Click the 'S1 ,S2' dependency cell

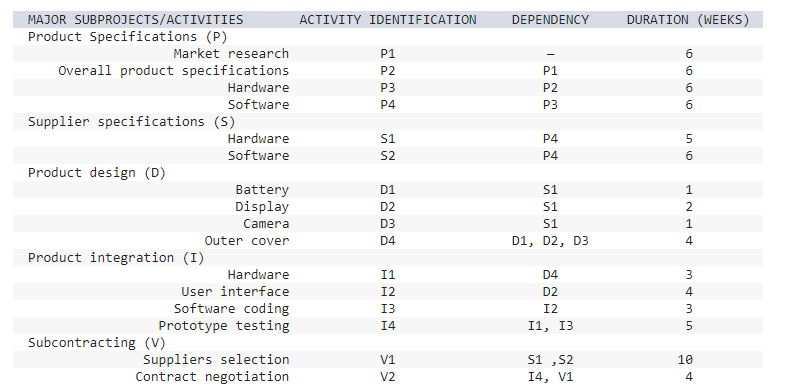[x=550, y=360]
